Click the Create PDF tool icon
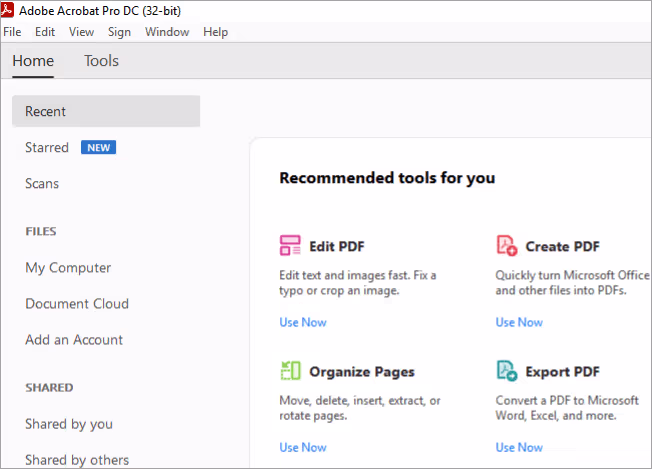The width and height of the screenshot is (652, 469). coord(506,245)
